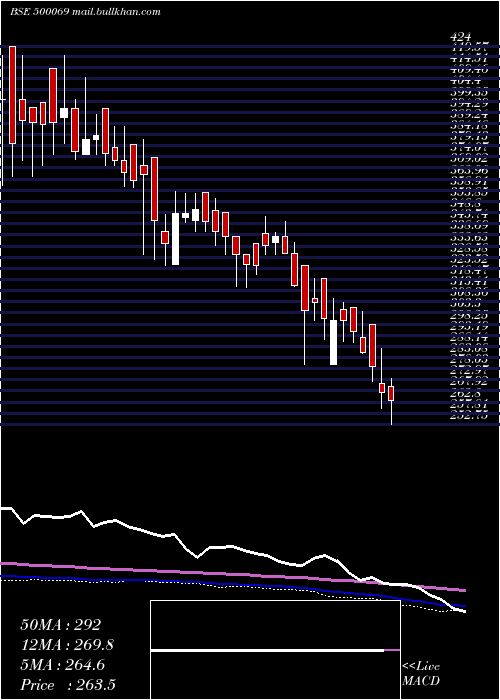Click inside the MACD histogram box
The height and width of the screenshot is (700, 500).
coord(275,650)
